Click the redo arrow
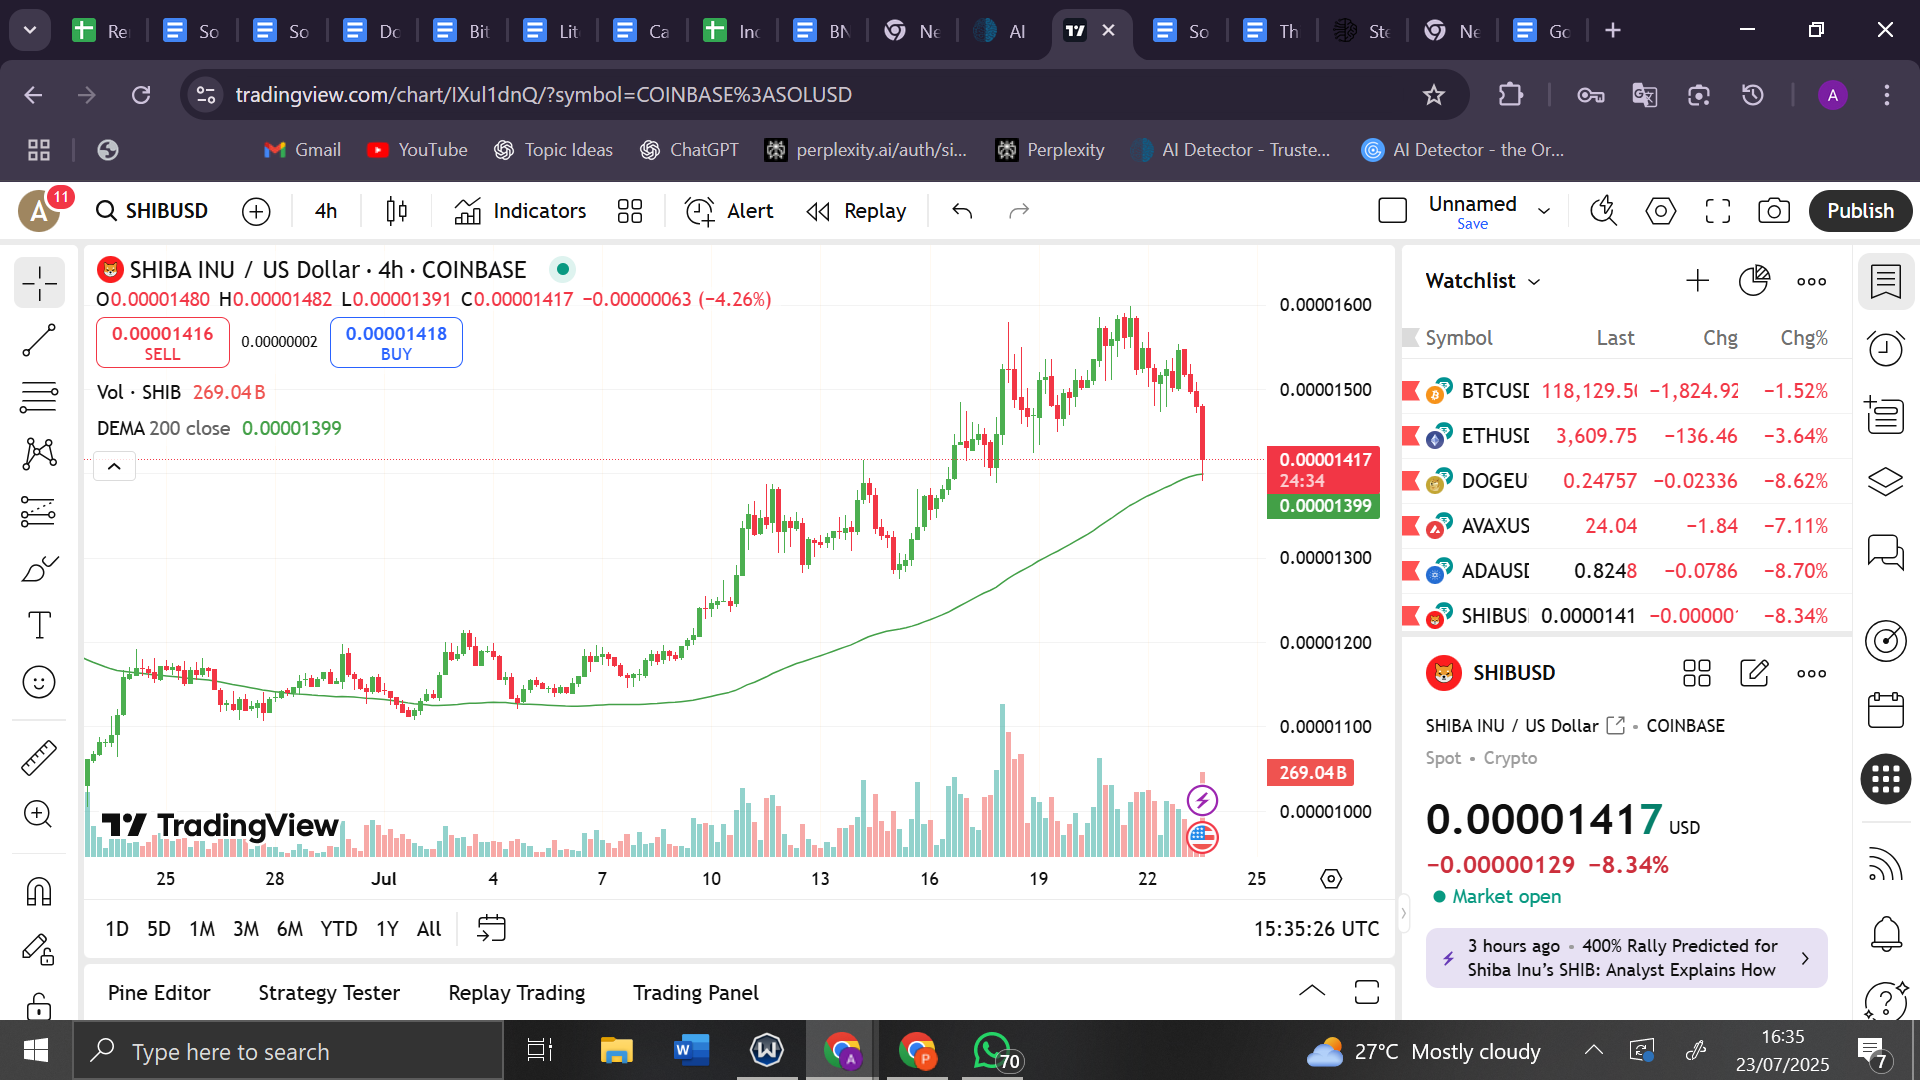Screen dimensions: 1920x1080 pyautogui.click(x=1019, y=211)
